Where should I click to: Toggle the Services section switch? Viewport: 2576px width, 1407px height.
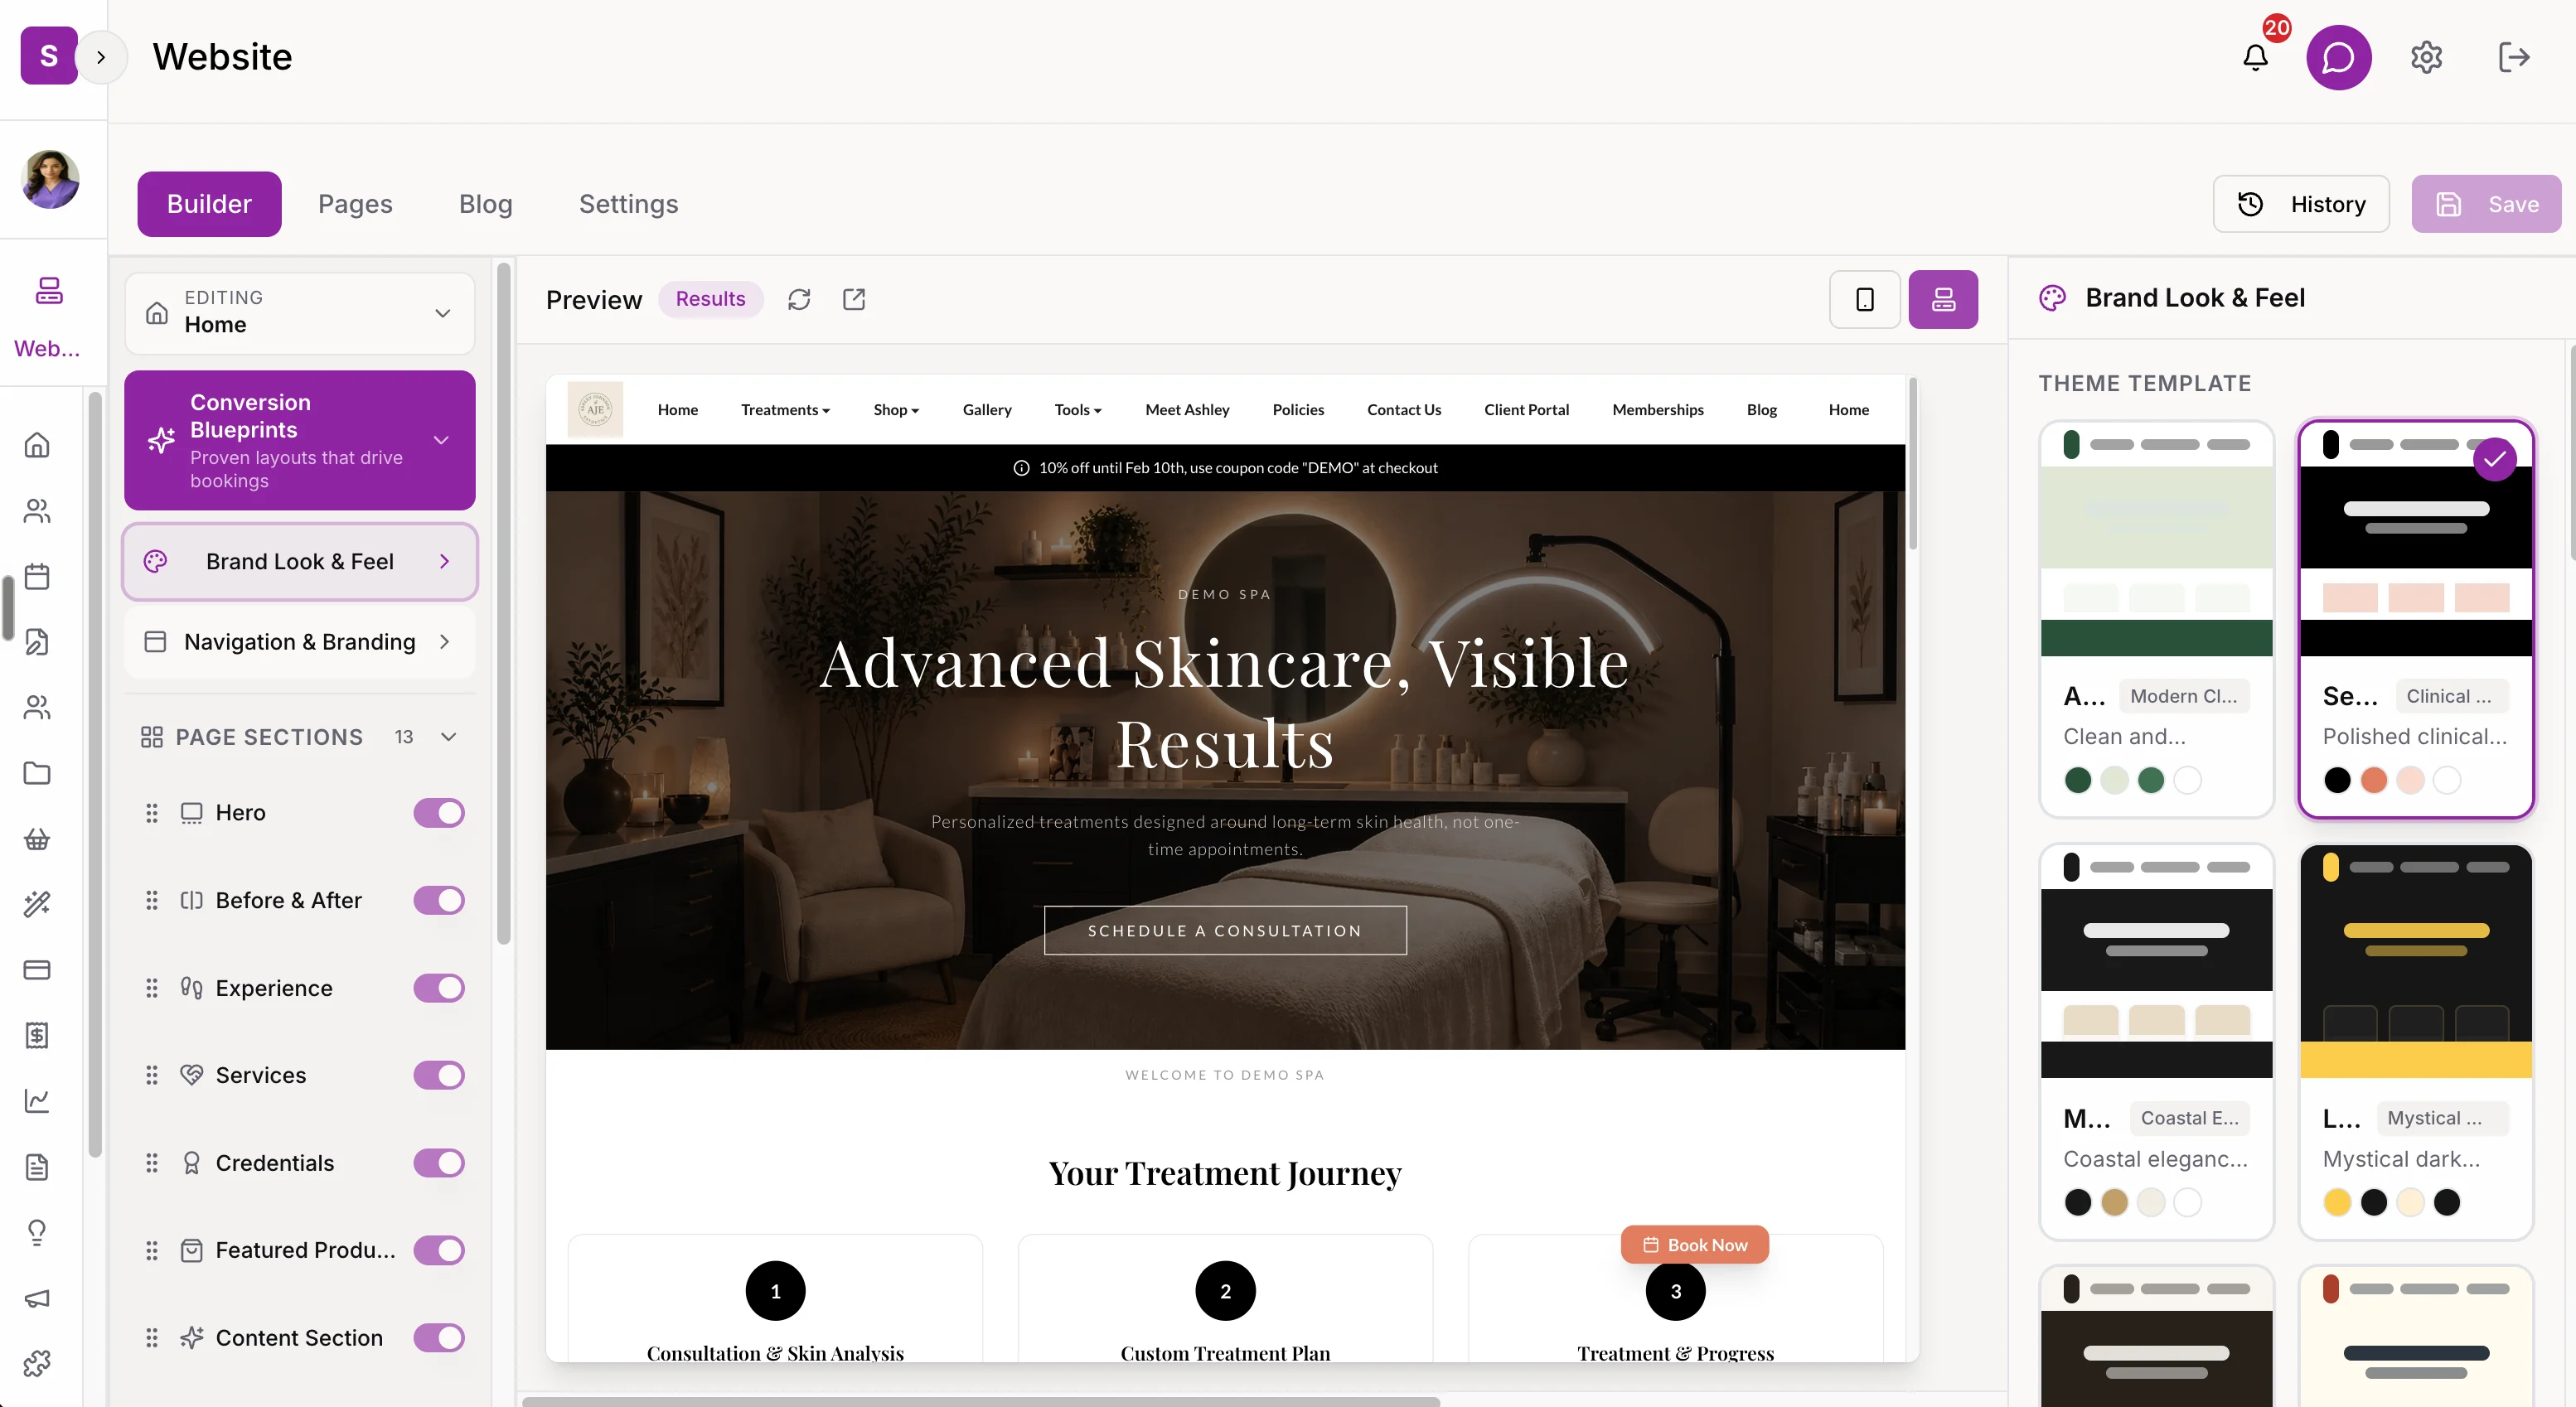(x=439, y=1075)
